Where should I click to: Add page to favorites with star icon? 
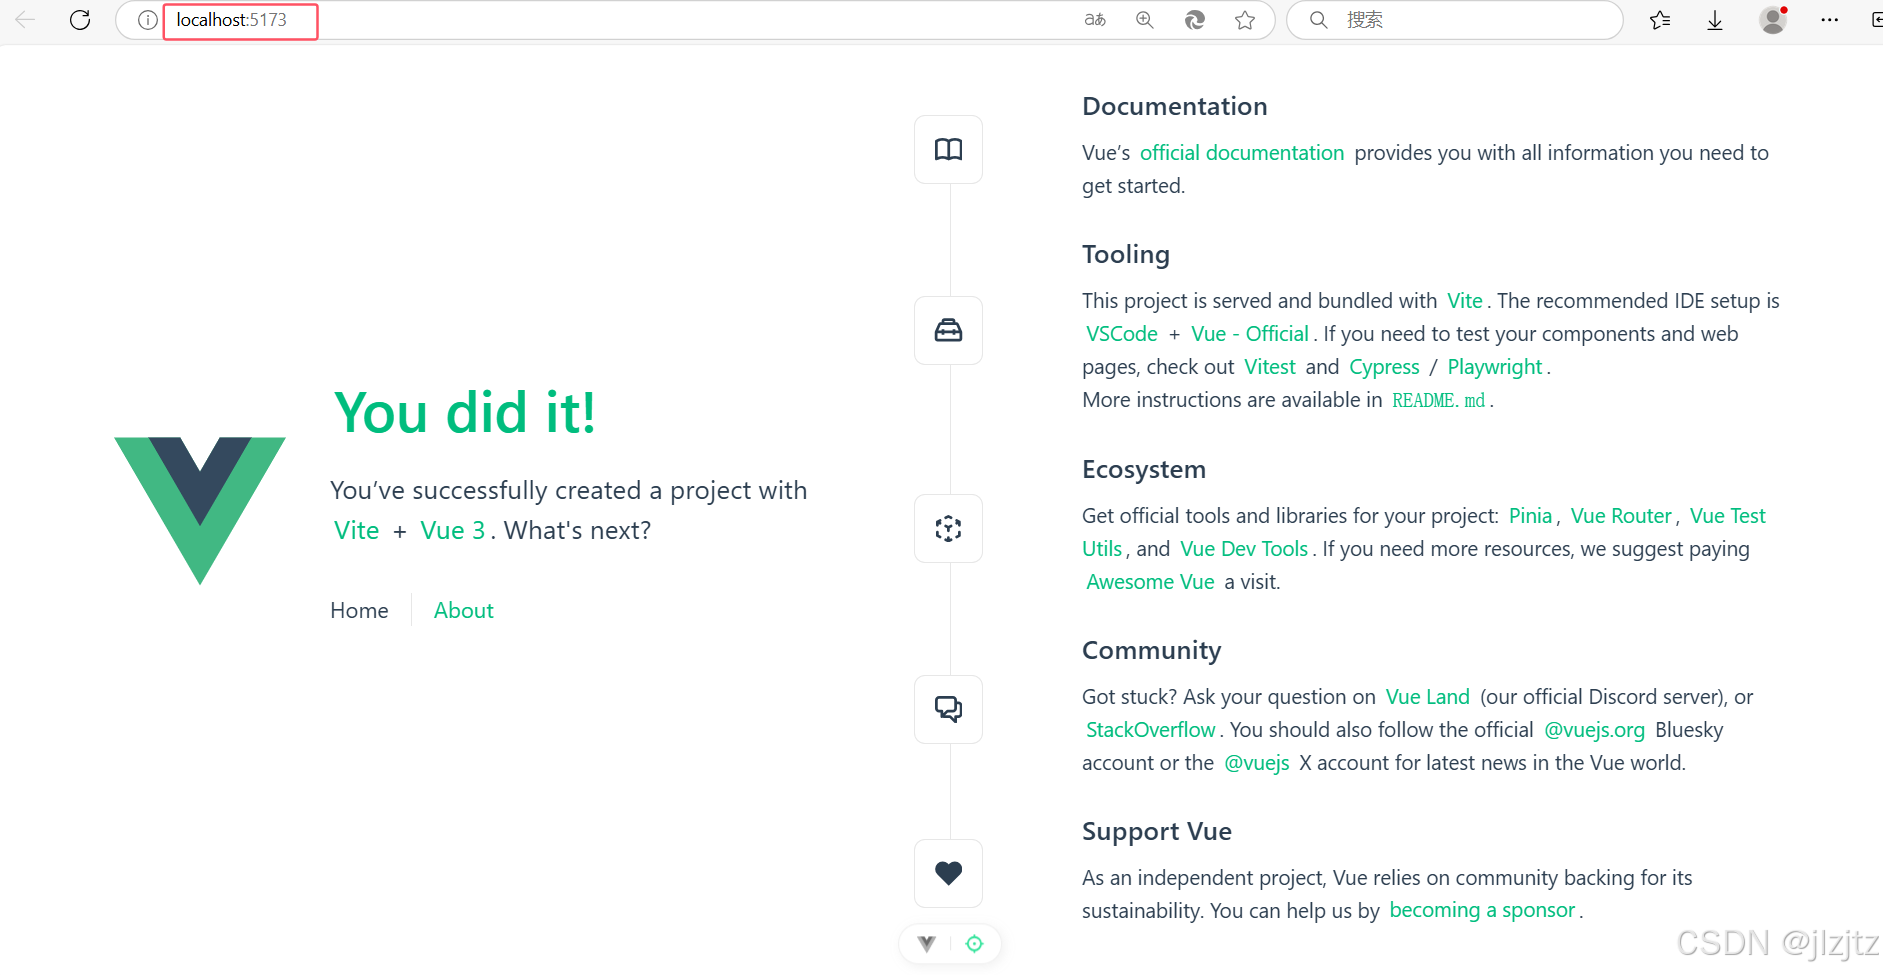(1245, 20)
